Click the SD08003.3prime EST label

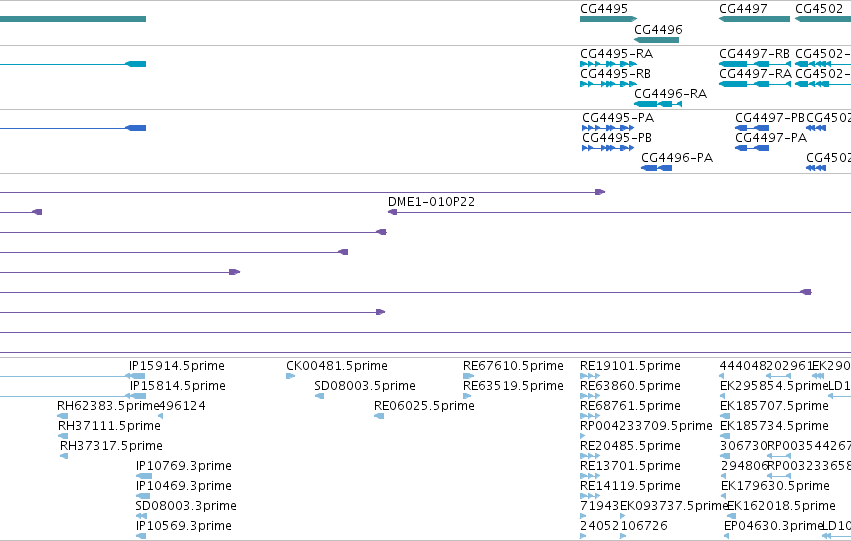coord(186,506)
